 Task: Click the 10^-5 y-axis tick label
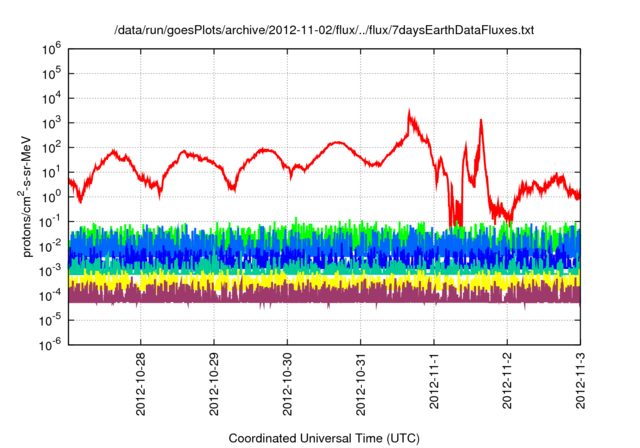[x=51, y=320]
